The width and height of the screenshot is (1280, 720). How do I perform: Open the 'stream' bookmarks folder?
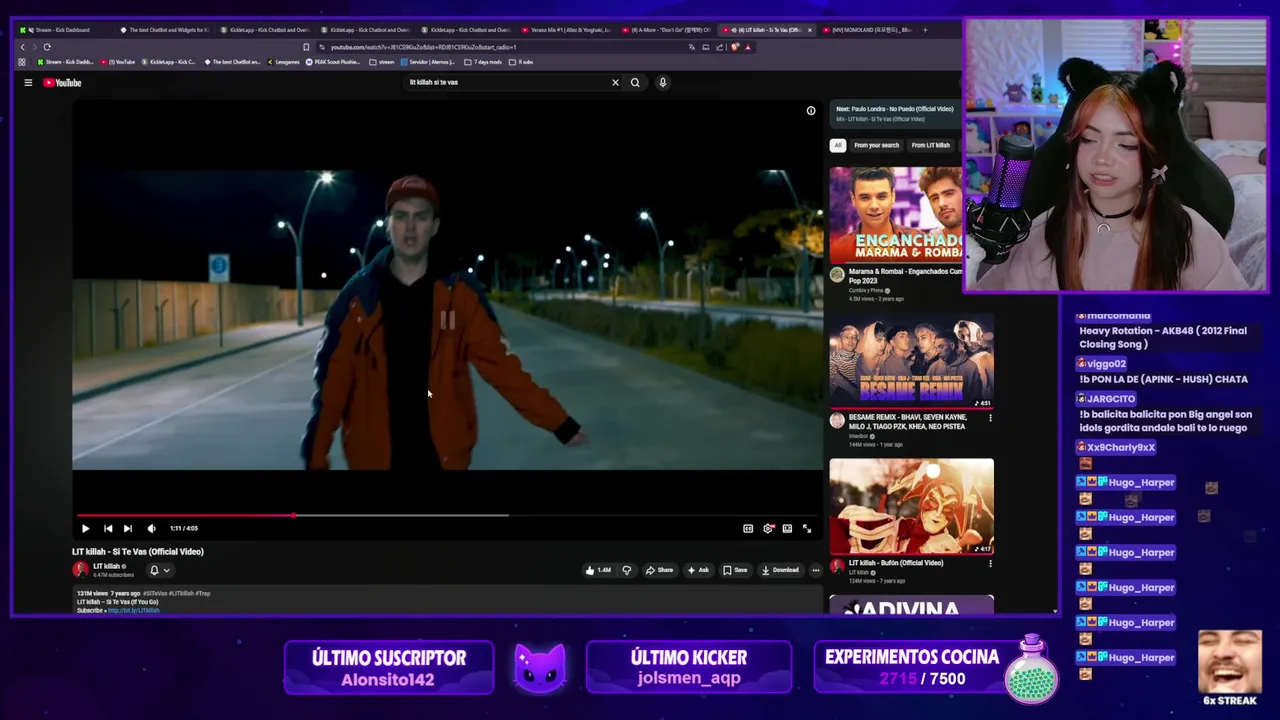pyautogui.click(x=382, y=62)
